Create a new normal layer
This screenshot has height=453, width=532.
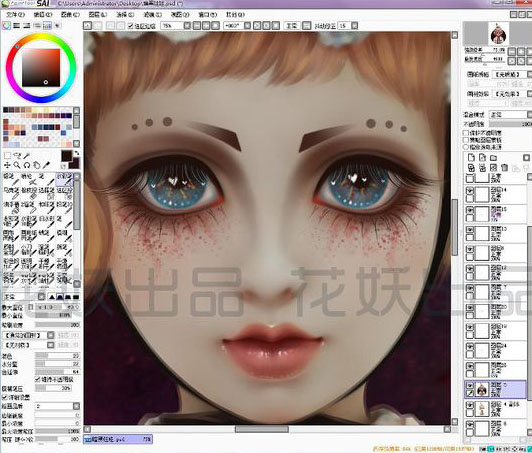point(471,157)
